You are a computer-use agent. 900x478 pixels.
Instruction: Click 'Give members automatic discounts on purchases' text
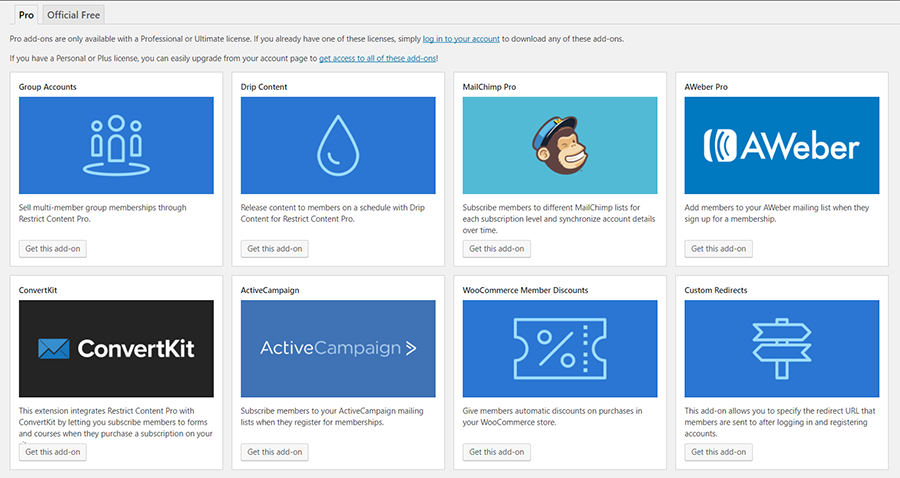[552, 417]
